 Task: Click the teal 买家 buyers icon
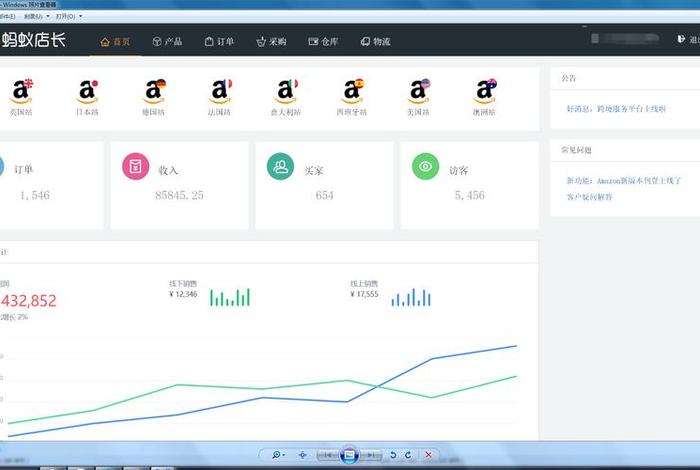point(280,166)
